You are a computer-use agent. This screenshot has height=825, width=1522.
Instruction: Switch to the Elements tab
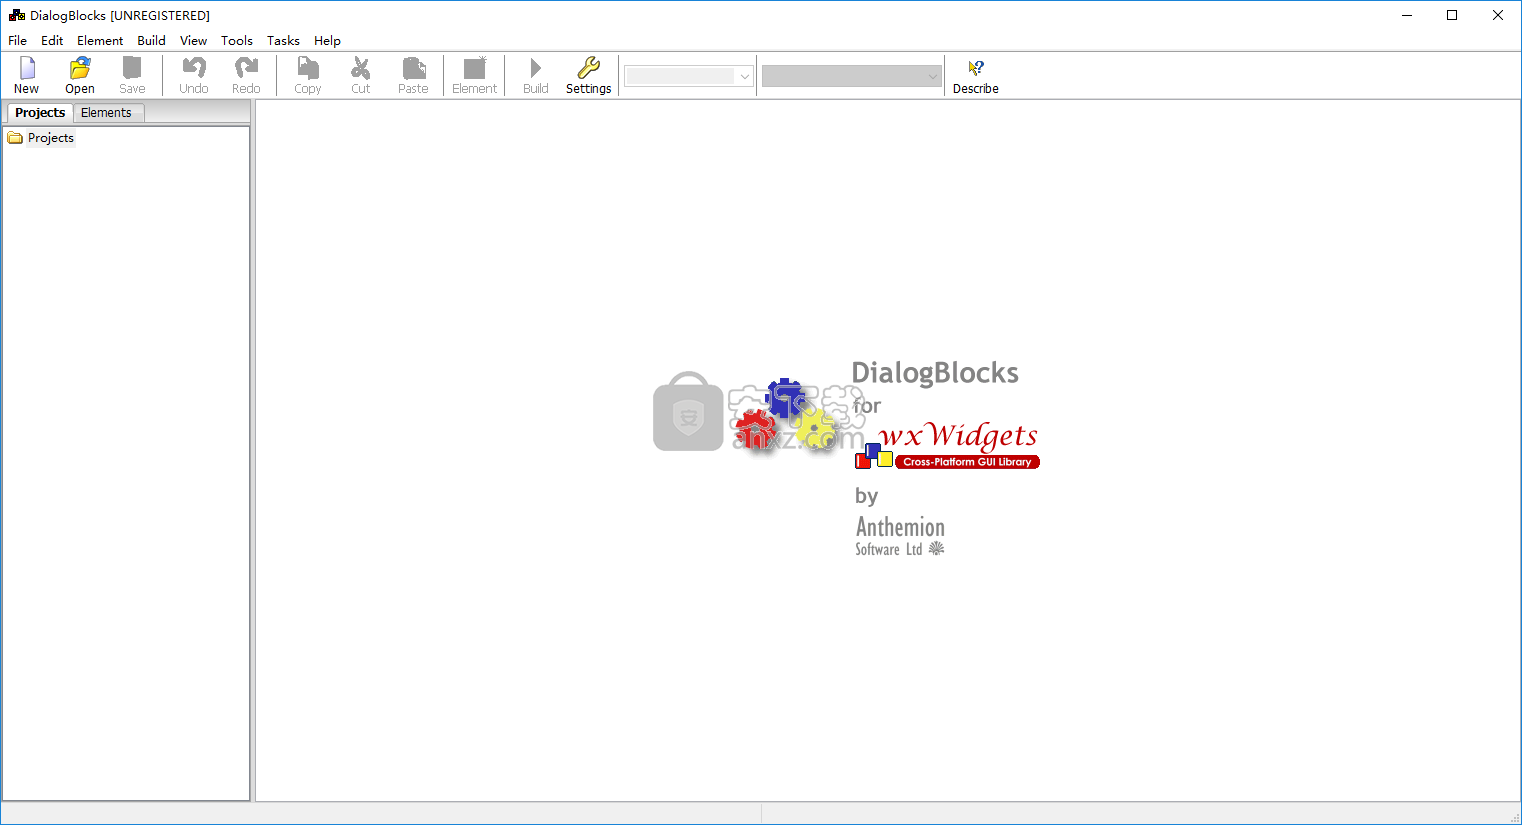coord(106,112)
